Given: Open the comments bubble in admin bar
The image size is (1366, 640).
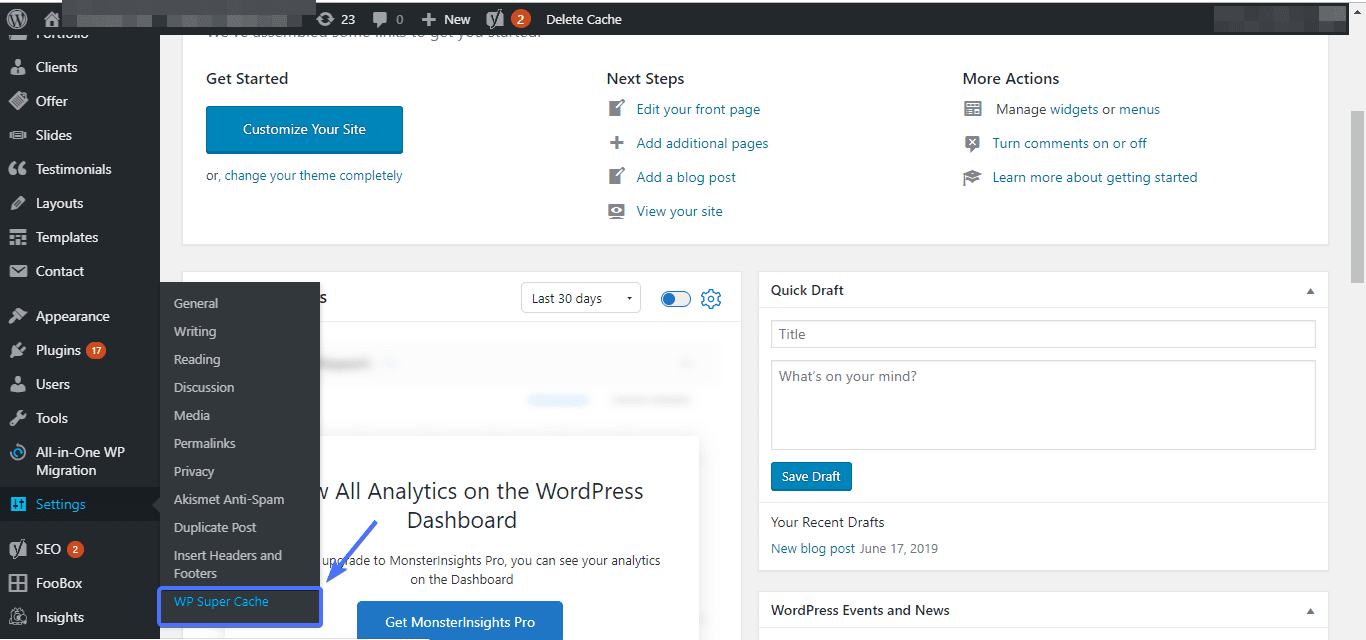Looking at the screenshot, I should (387, 19).
